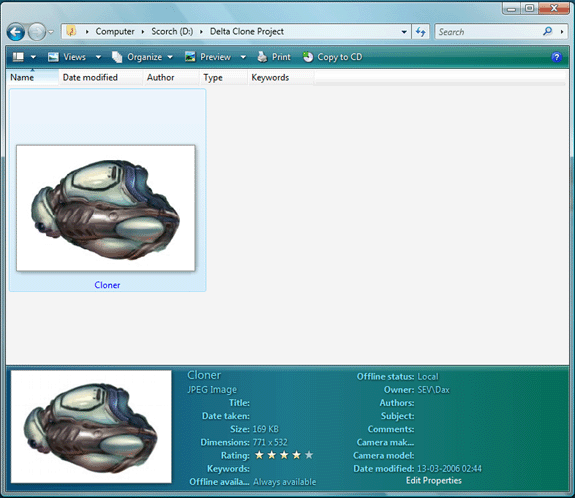This screenshot has width=575, height=498.
Task: Click the Copy to CD icon
Action: click(308, 57)
